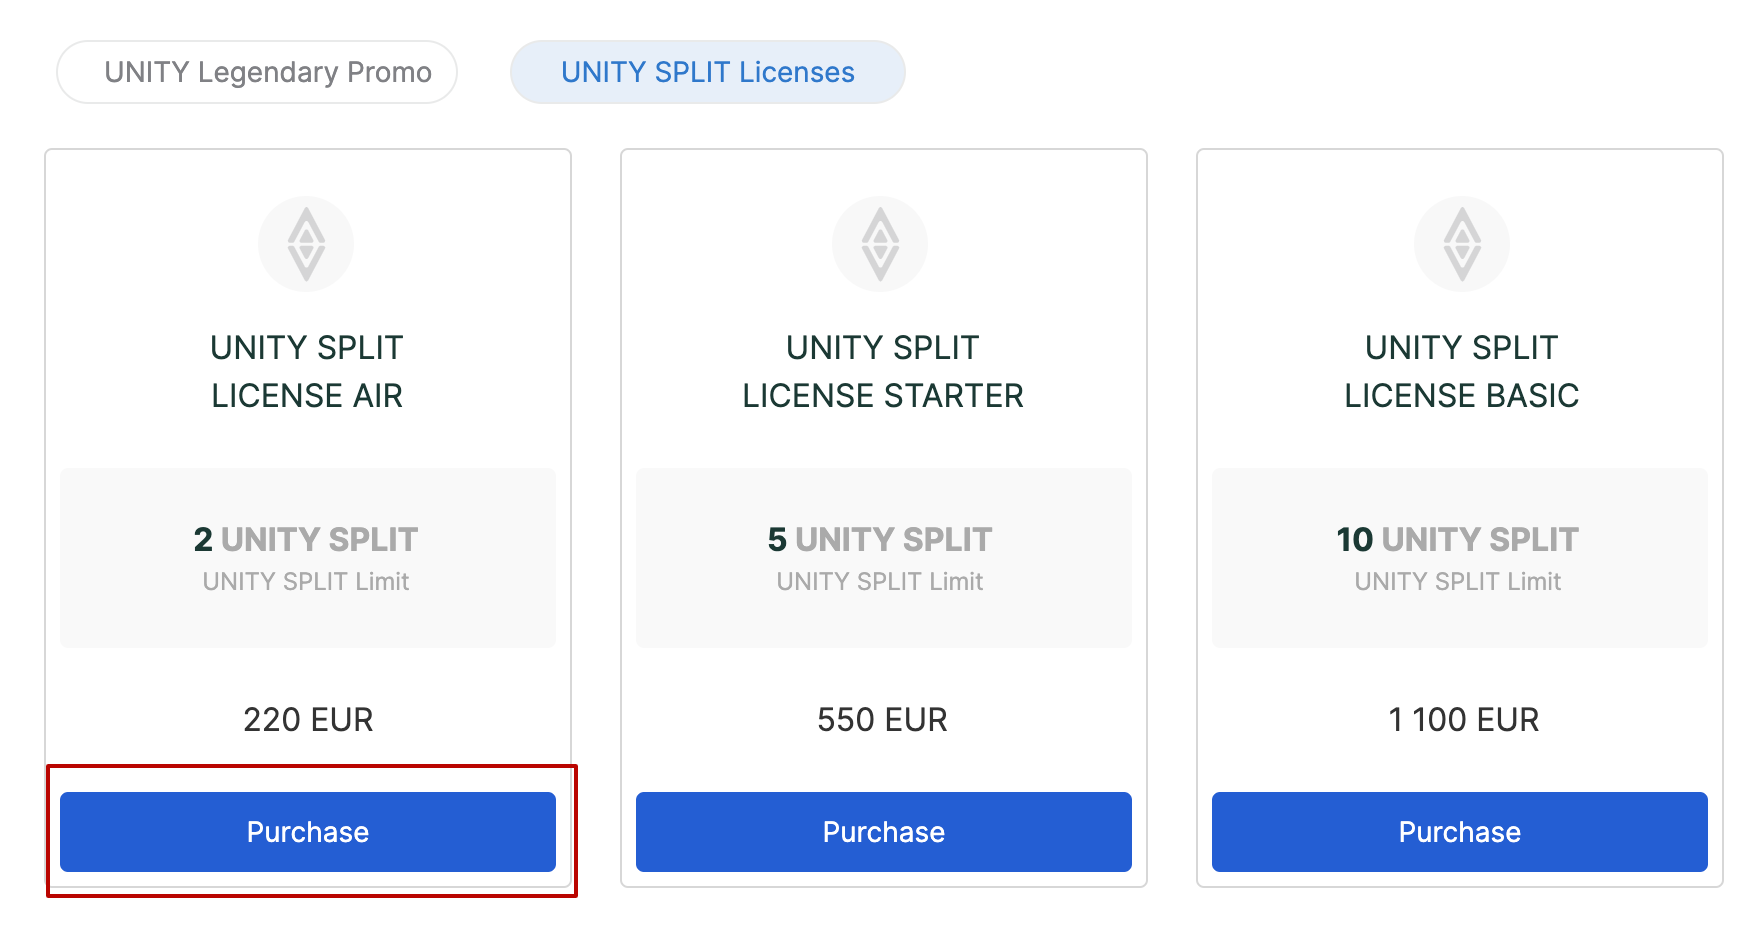Click the diamond icon on the License Basic card

point(1462,244)
